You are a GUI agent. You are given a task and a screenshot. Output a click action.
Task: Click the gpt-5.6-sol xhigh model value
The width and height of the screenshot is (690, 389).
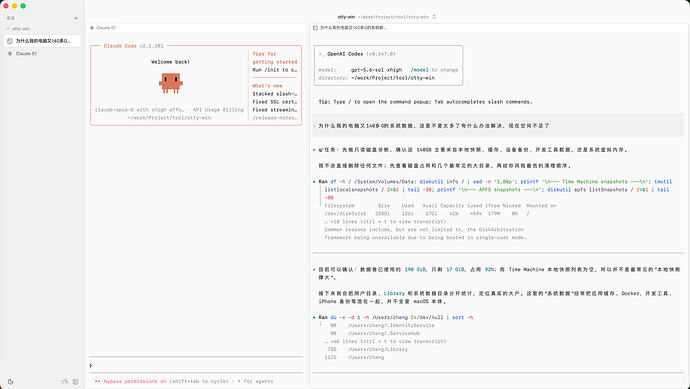(376, 70)
